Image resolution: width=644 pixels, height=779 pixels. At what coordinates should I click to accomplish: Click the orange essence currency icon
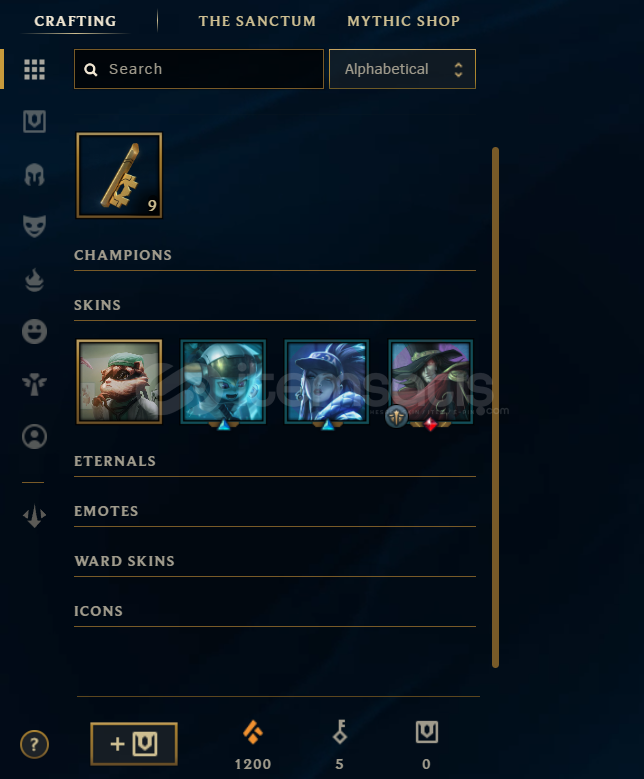252,732
